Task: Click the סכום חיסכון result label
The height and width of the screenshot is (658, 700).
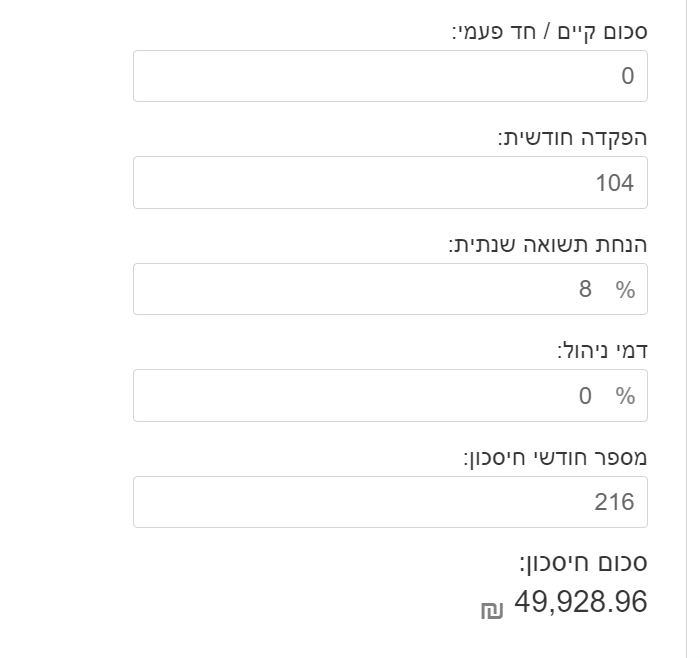Action: 583,563
